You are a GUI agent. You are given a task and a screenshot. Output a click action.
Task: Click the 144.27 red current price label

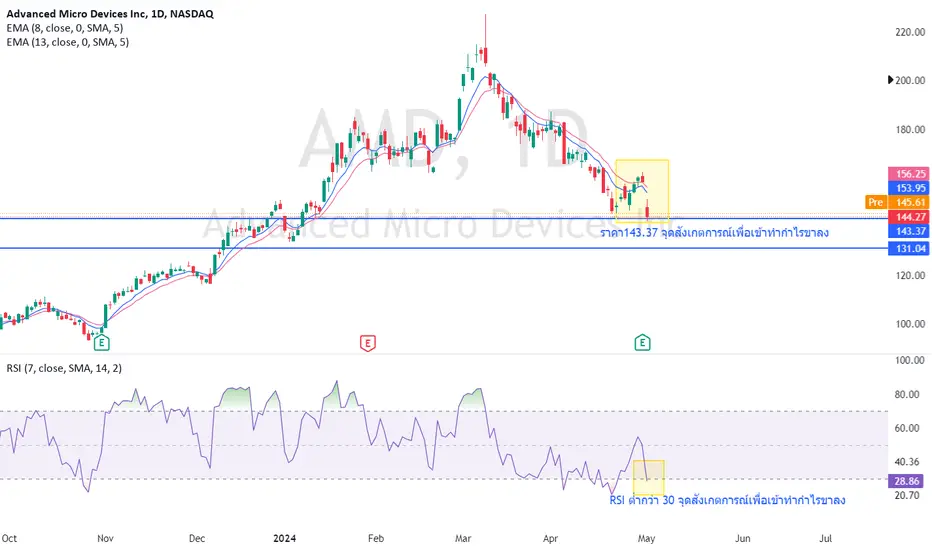click(909, 217)
